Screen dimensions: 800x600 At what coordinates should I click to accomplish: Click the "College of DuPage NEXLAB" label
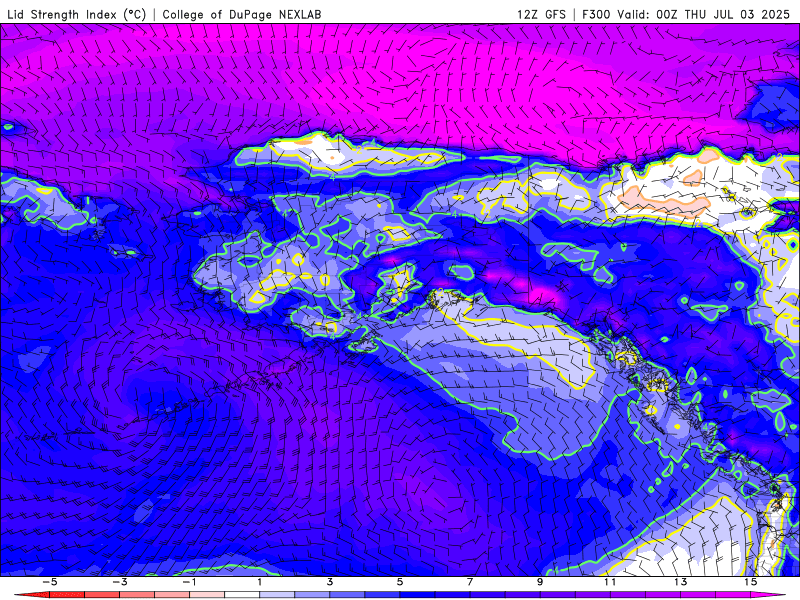tap(242, 14)
